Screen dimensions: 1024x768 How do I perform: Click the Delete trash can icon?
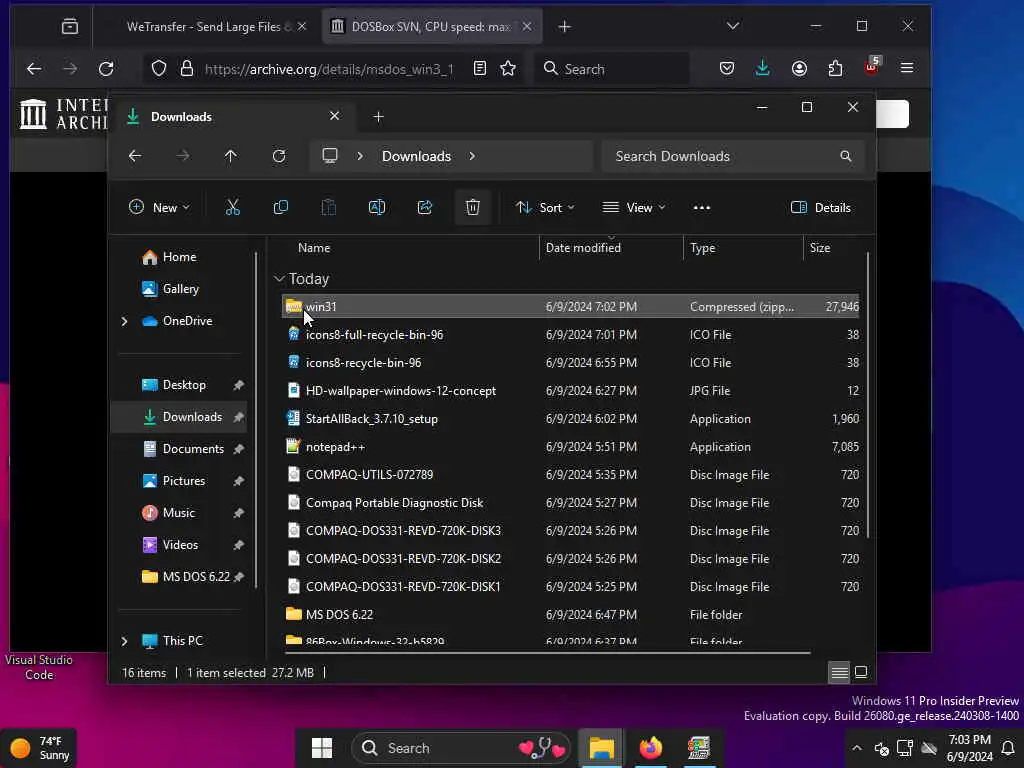[x=473, y=208]
